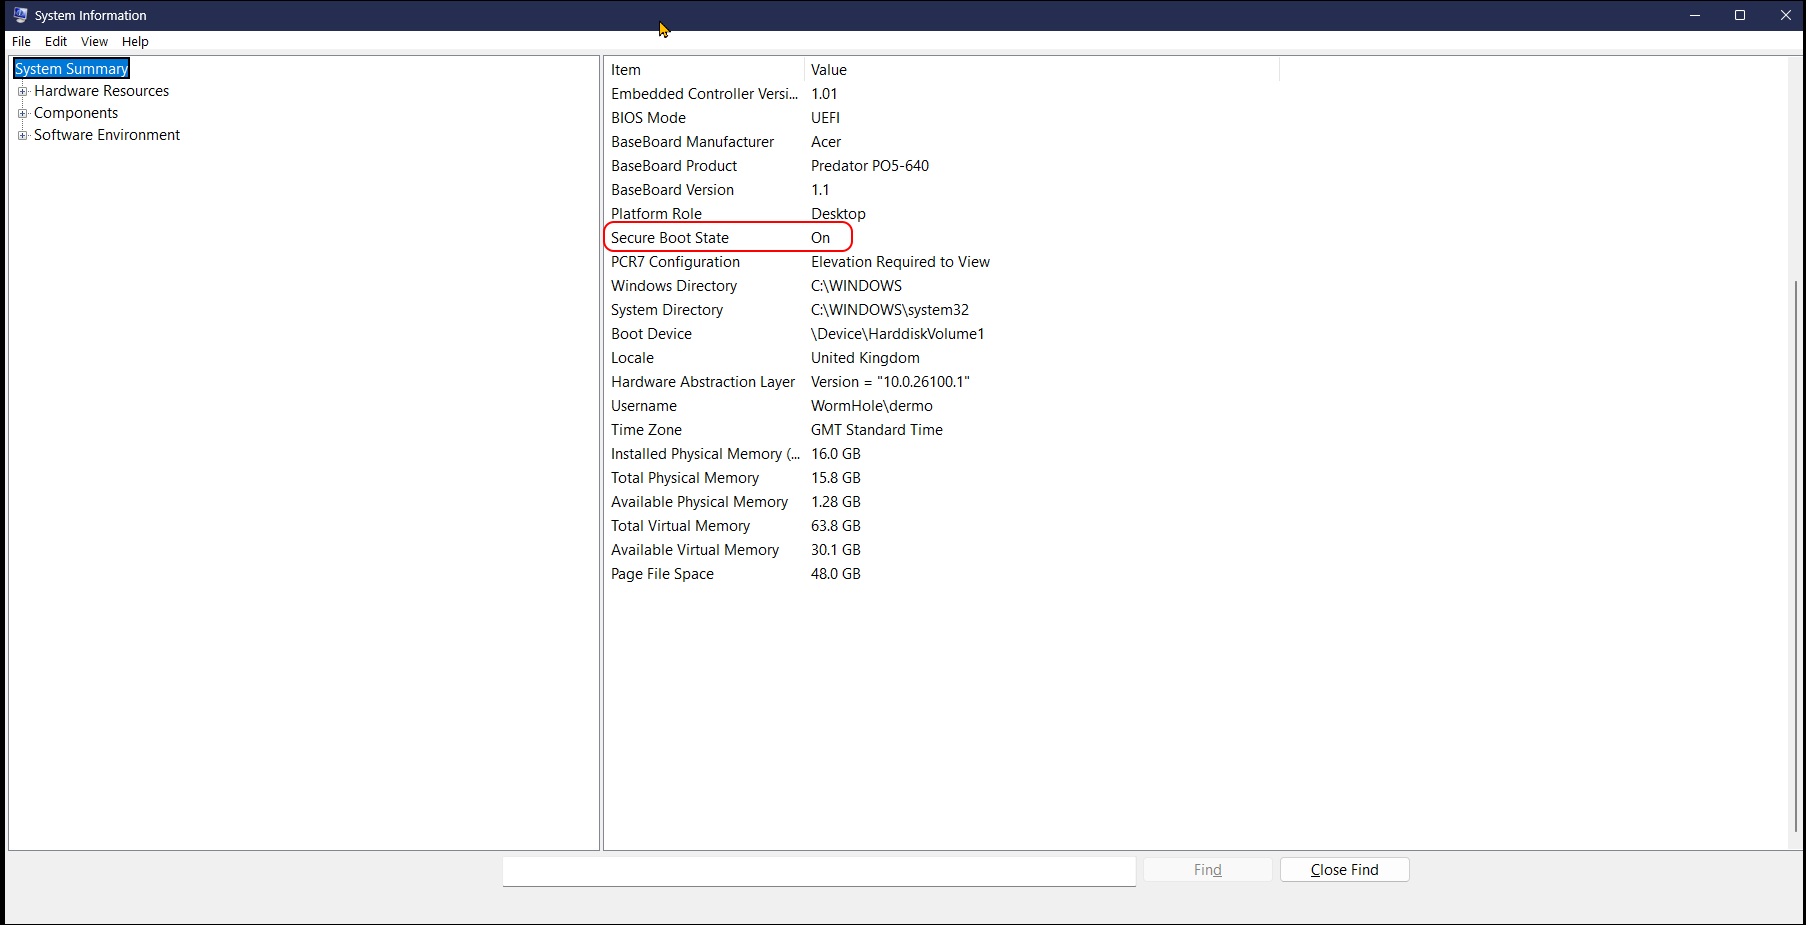Open the View menu
Screen dimensions: 1806x925
coord(94,41)
